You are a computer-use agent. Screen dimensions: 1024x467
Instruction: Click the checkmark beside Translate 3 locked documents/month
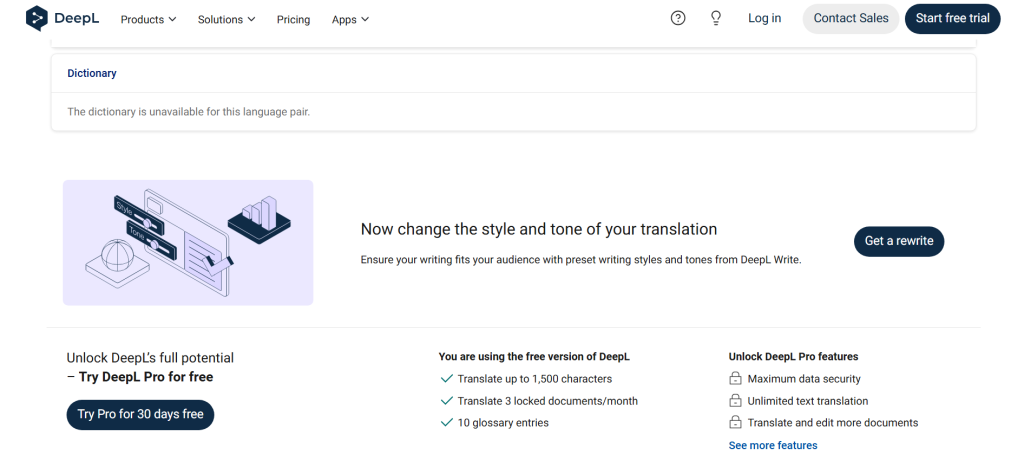(x=447, y=401)
